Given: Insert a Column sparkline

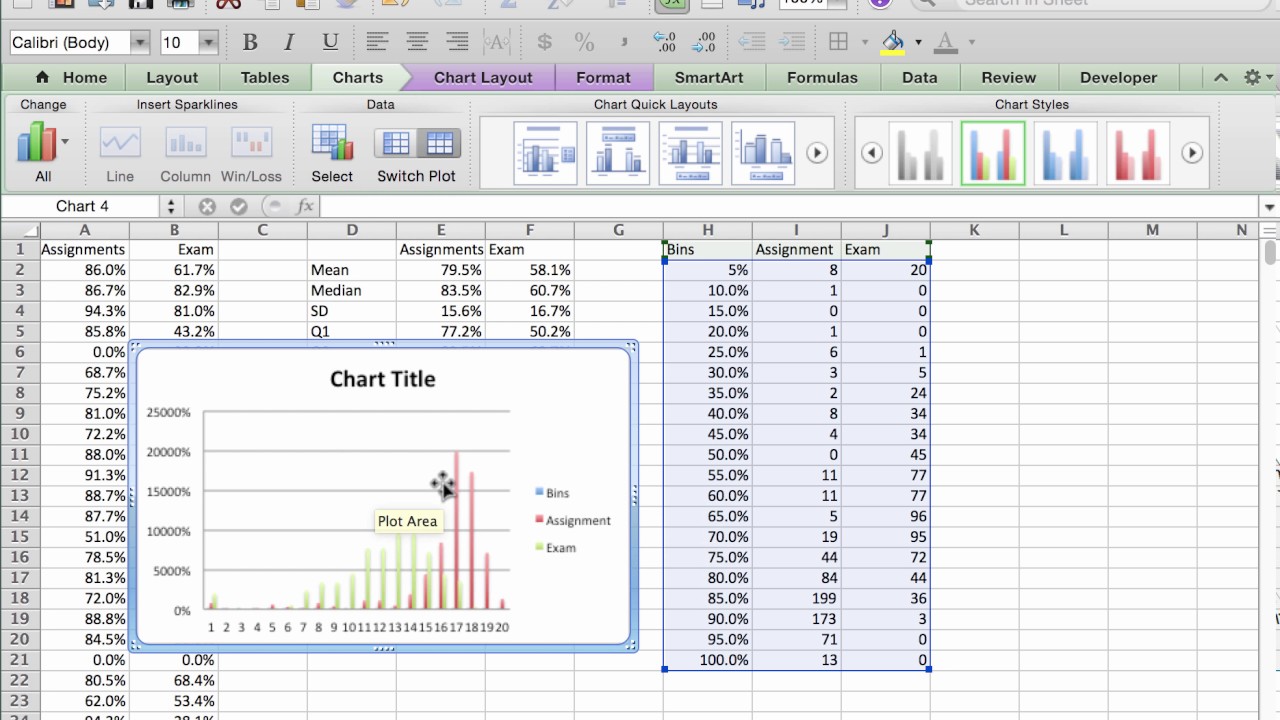Looking at the screenshot, I should pyautogui.click(x=185, y=143).
